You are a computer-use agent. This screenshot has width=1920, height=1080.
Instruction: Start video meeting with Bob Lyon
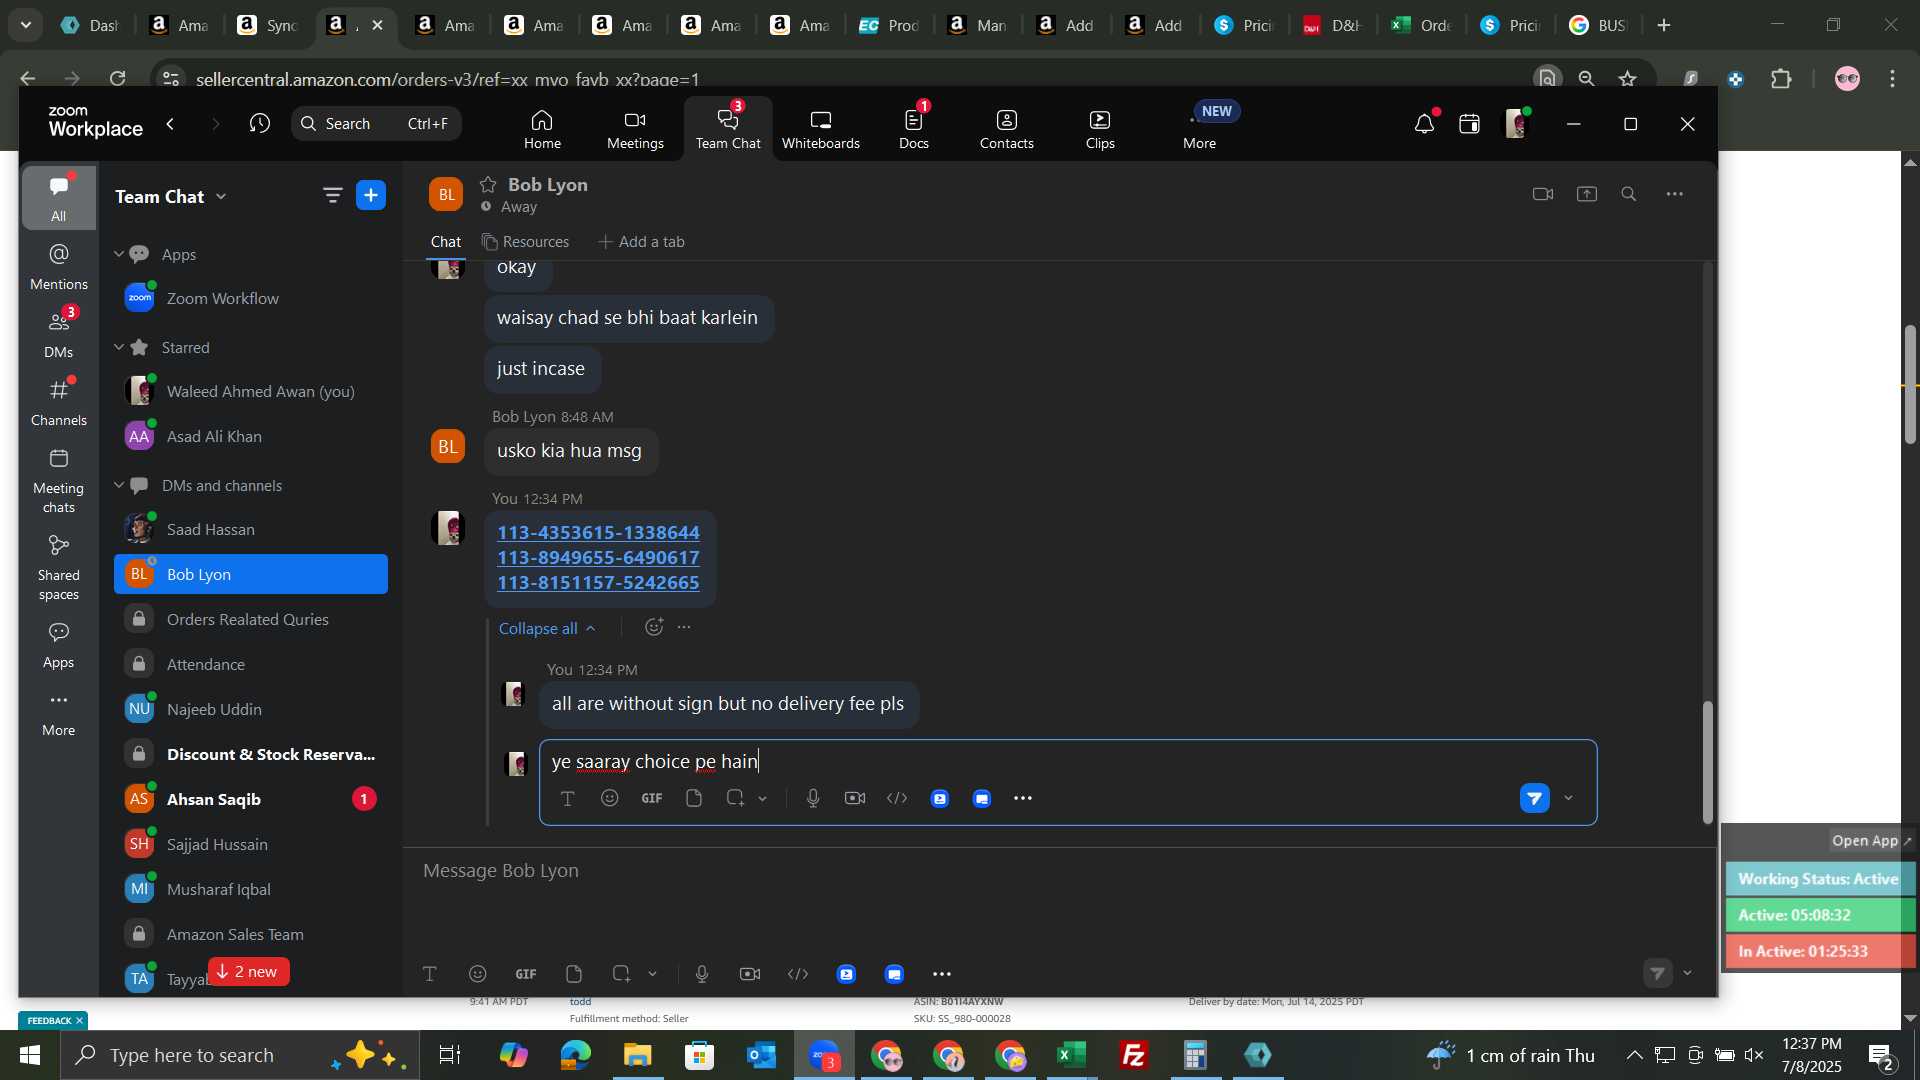(1543, 194)
